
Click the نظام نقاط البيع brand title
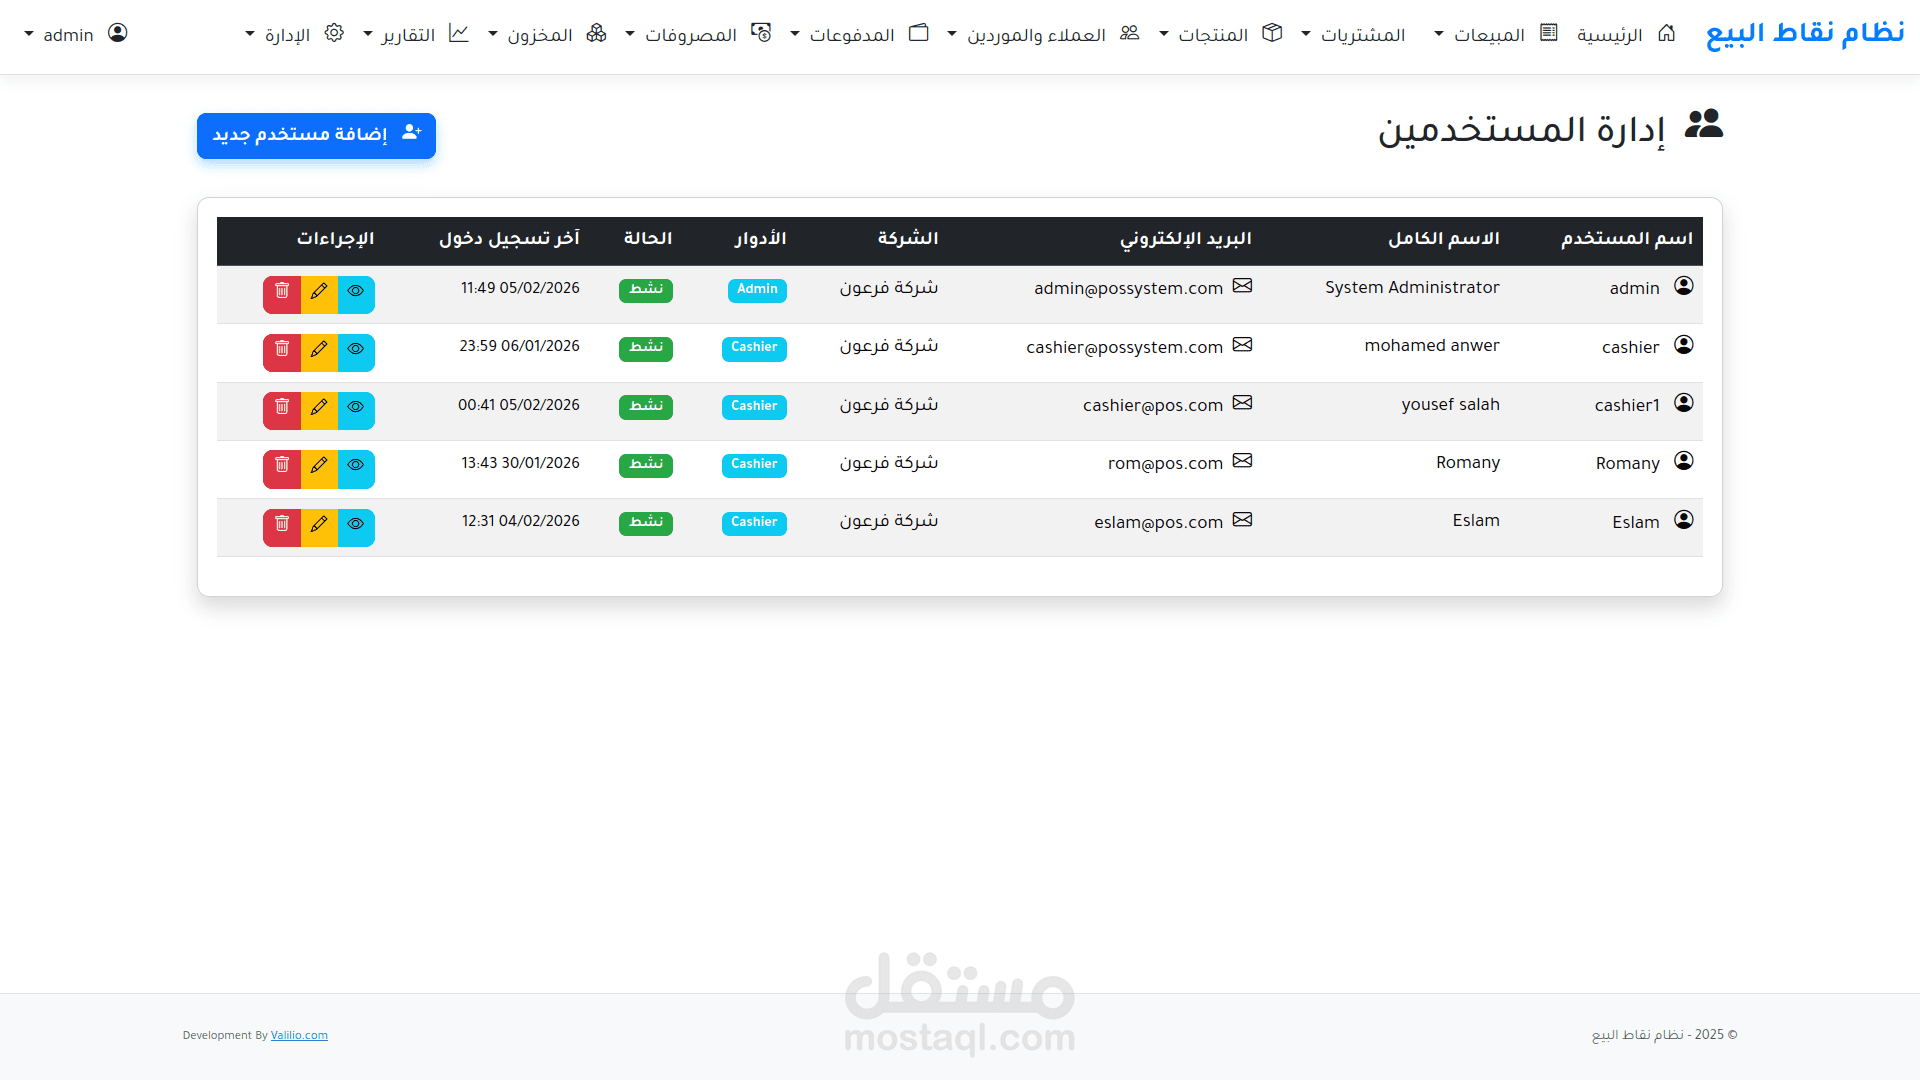pyautogui.click(x=1804, y=33)
